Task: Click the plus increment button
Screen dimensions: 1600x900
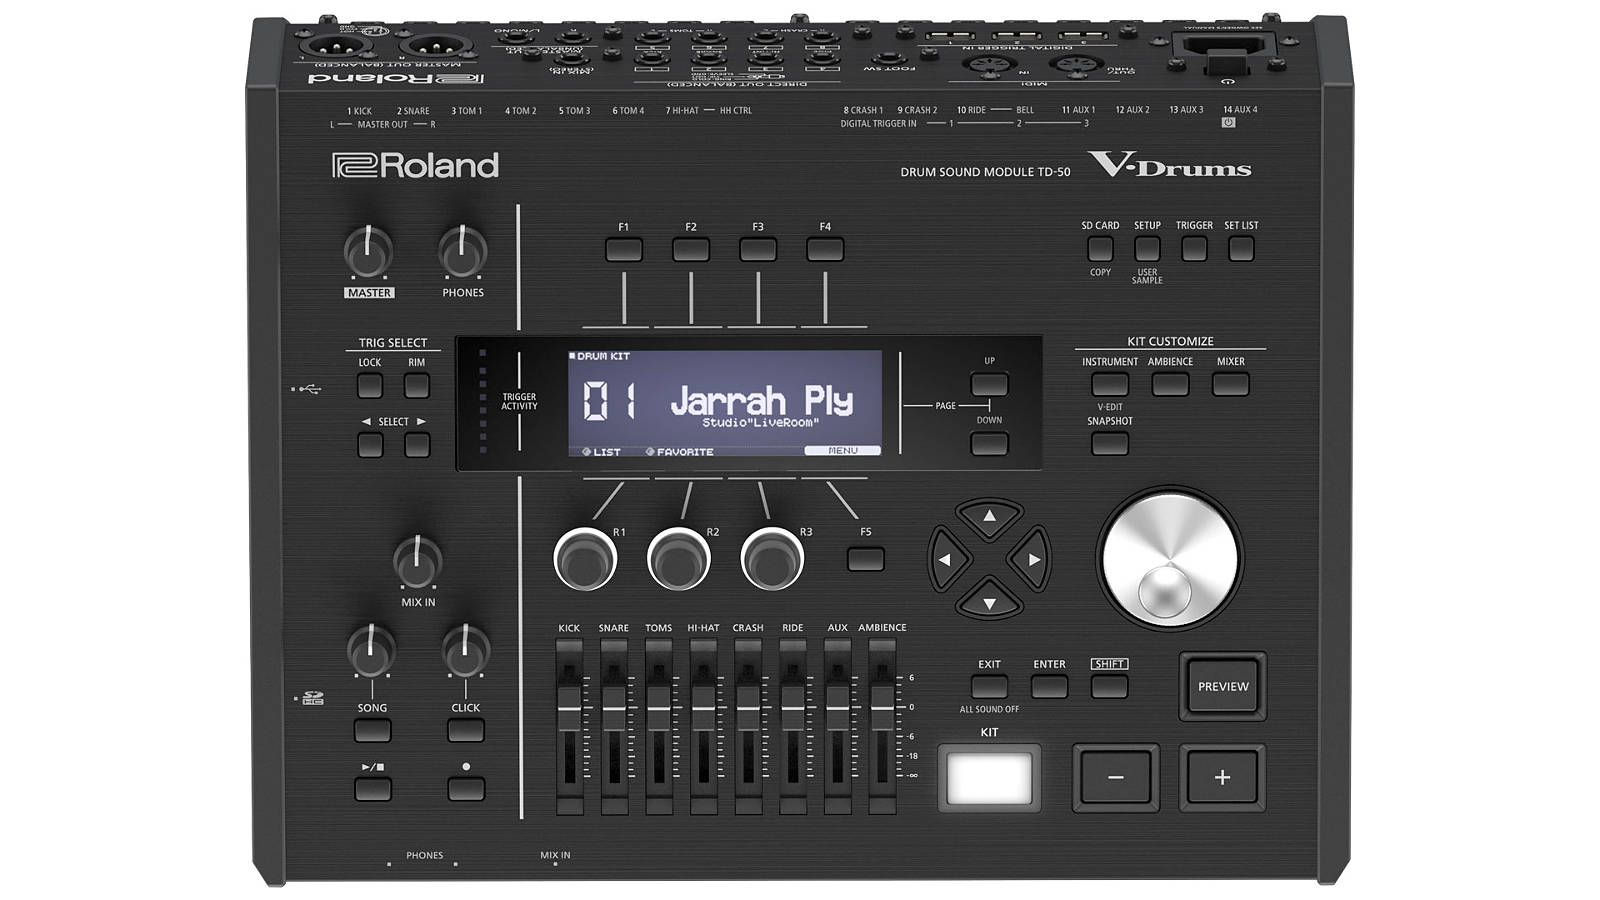Action: 1222,778
